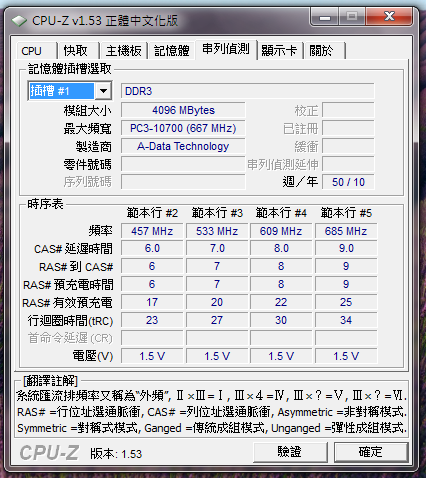
Task: Click the 457 MHz frequency cell
Action: pyautogui.click(x=152, y=231)
